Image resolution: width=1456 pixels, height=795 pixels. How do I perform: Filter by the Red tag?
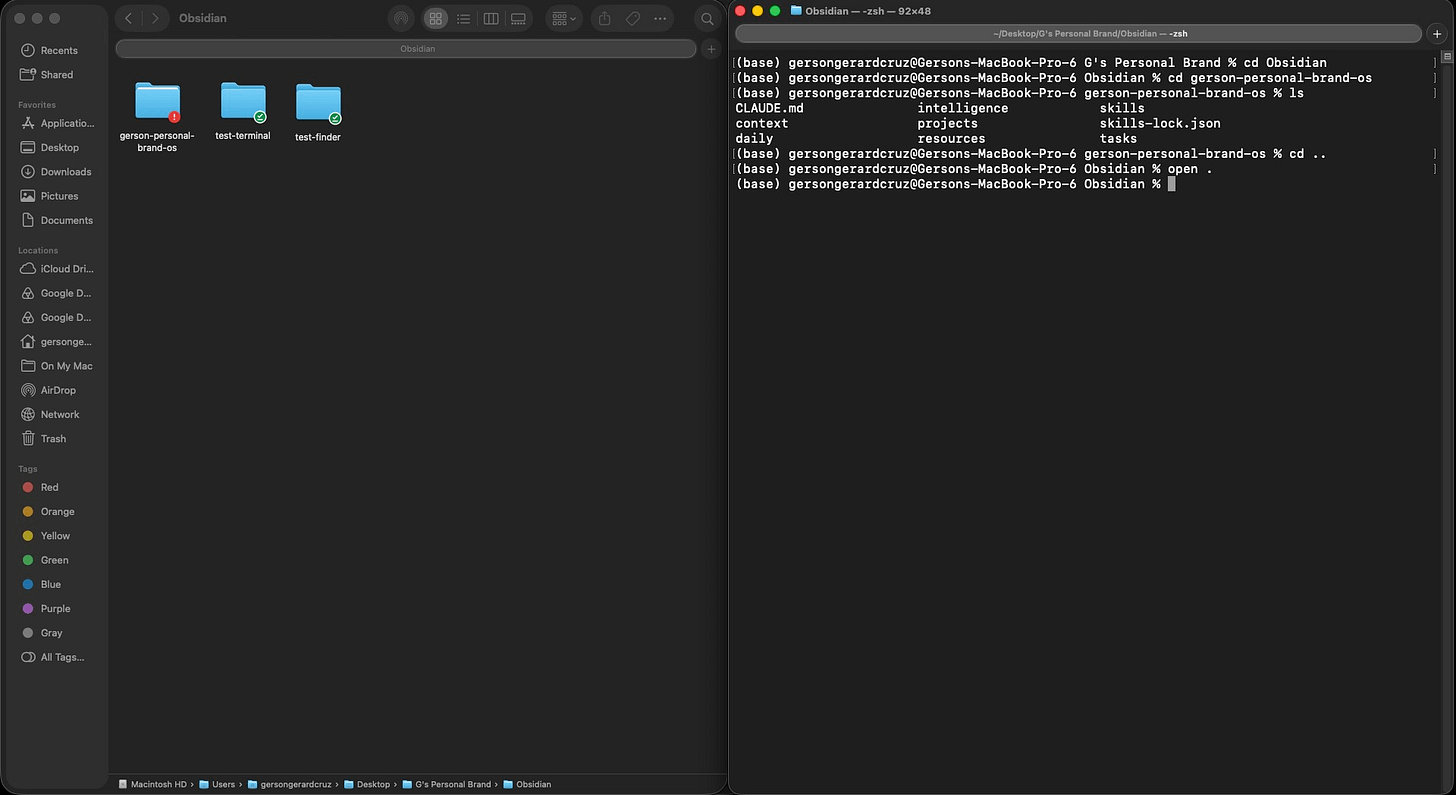pyautogui.click(x=41, y=487)
